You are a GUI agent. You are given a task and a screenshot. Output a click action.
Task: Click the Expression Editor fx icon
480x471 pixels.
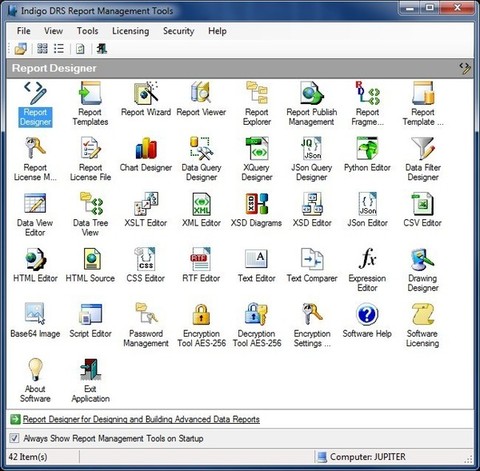pos(367,258)
